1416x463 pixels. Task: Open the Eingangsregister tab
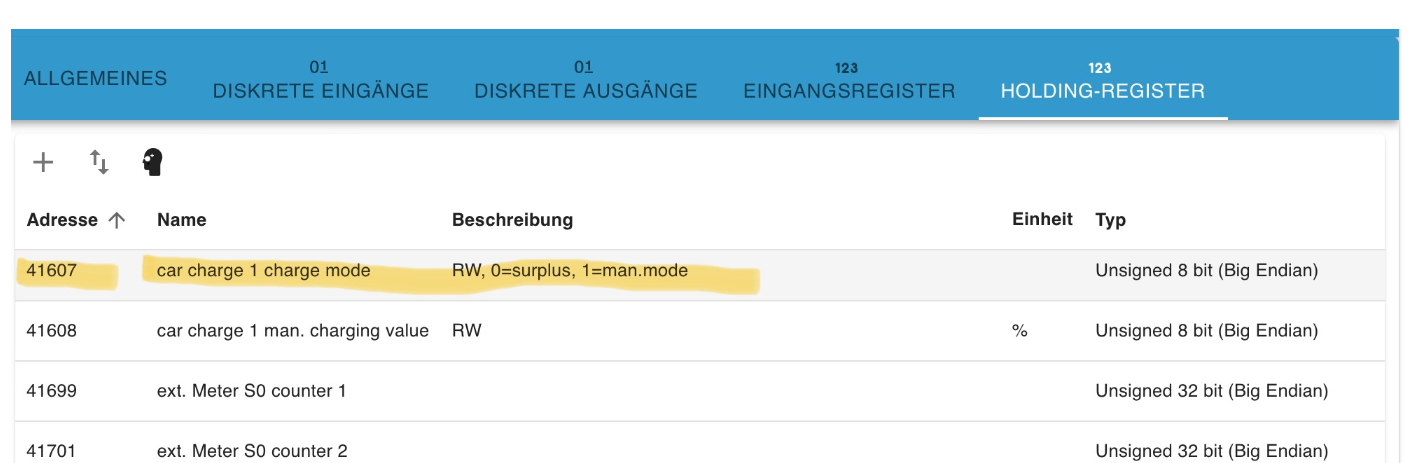click(849, 81)
